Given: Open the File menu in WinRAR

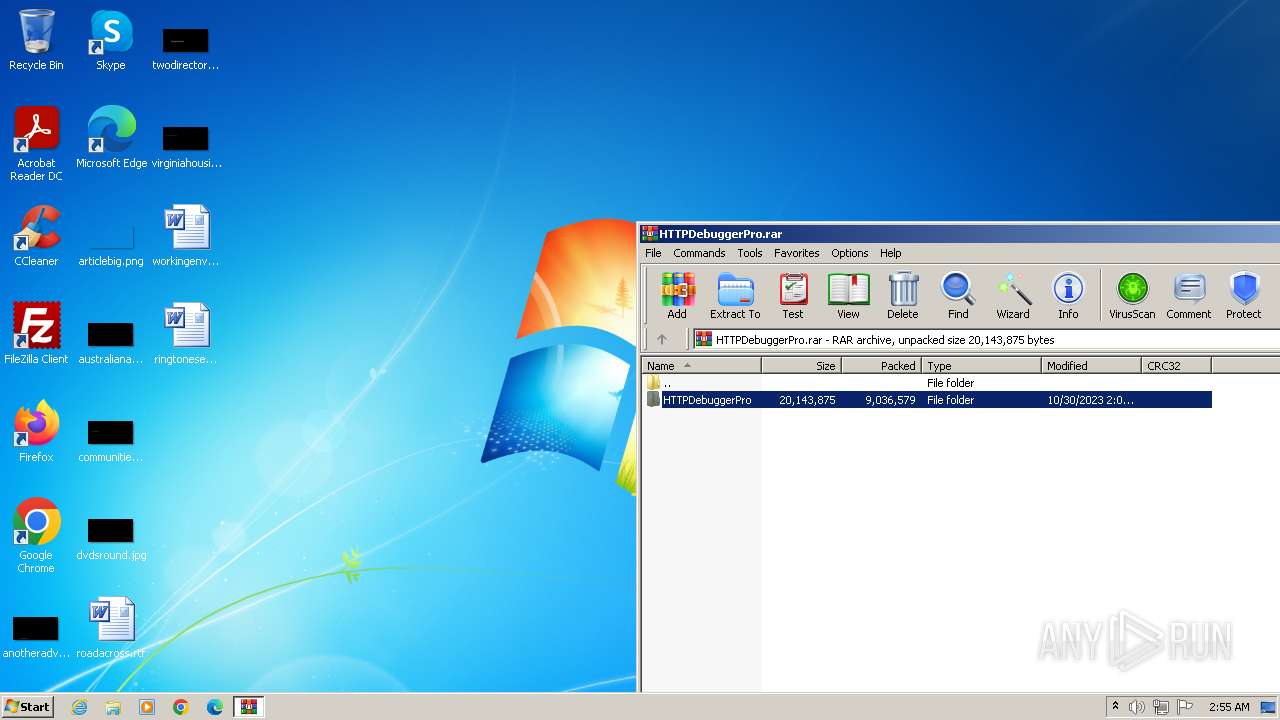Looking at the screenshot, I should pos(653,253).
